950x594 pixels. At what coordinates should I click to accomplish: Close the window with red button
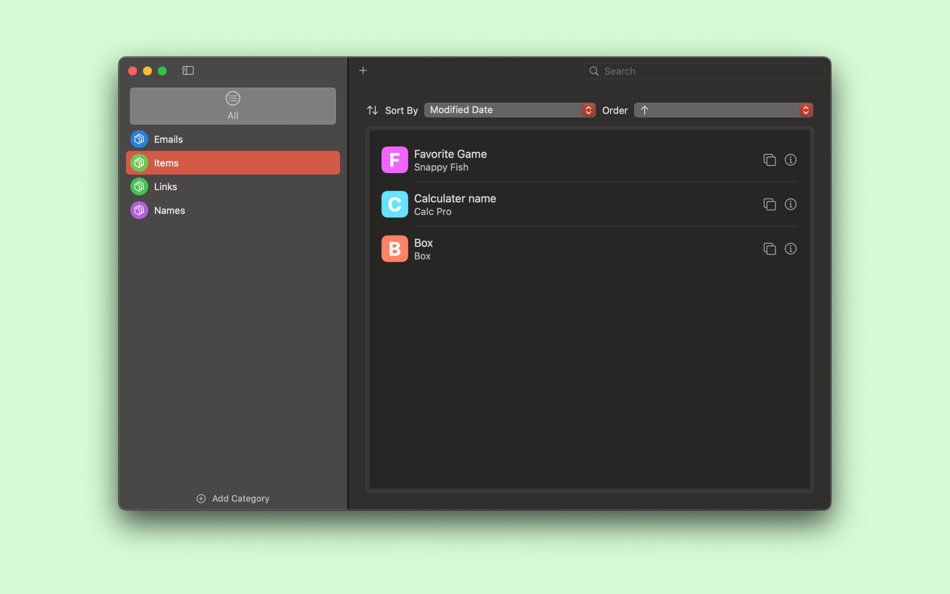pos(133,71)
